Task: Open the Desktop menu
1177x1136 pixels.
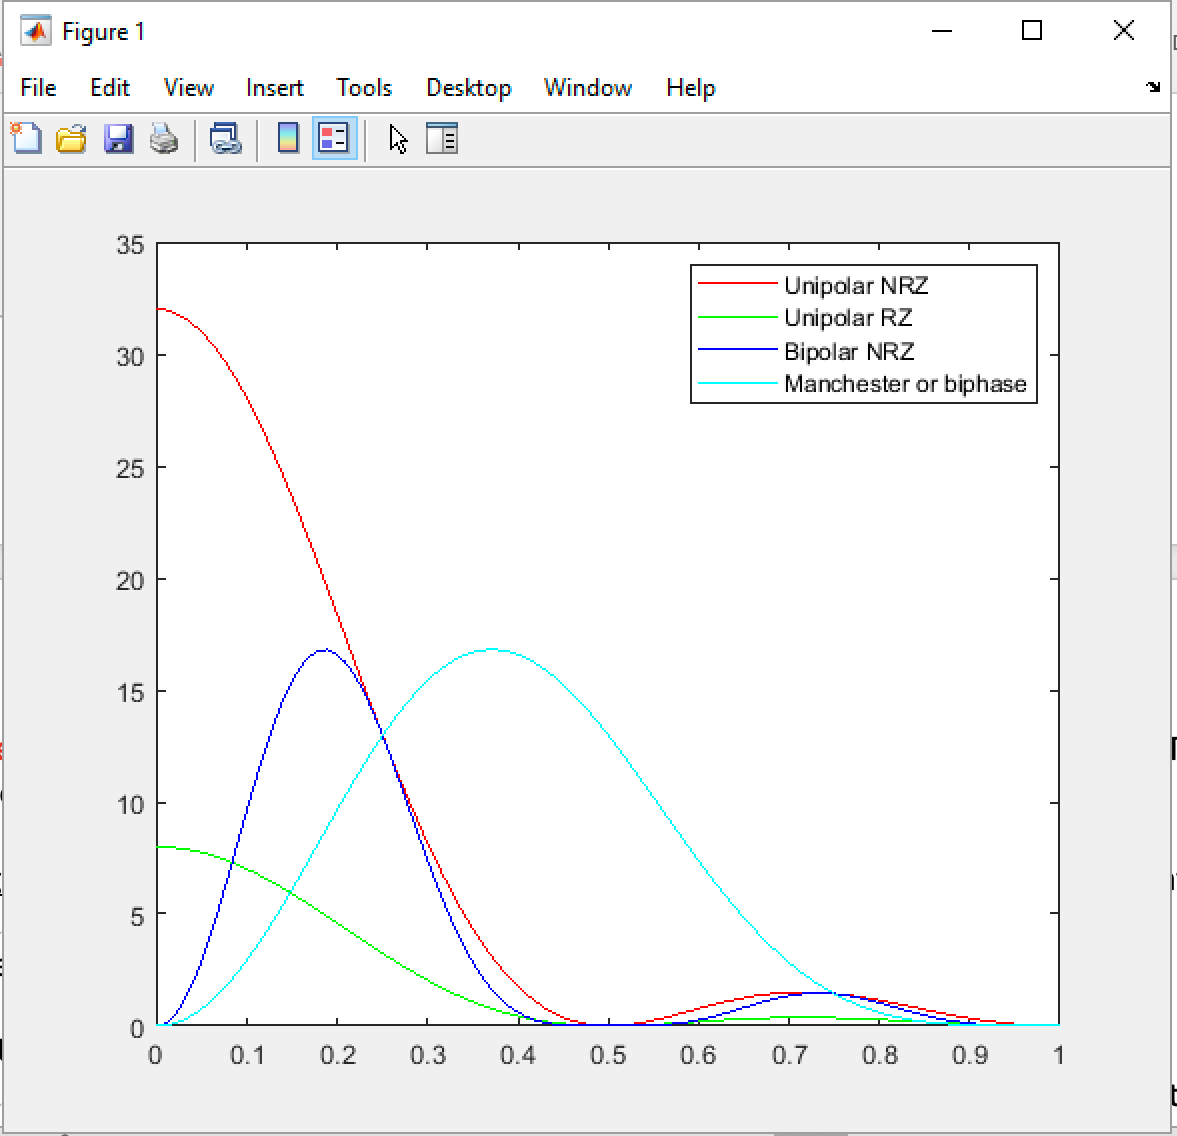Action: pyautogui.click(x=468, y=88)
